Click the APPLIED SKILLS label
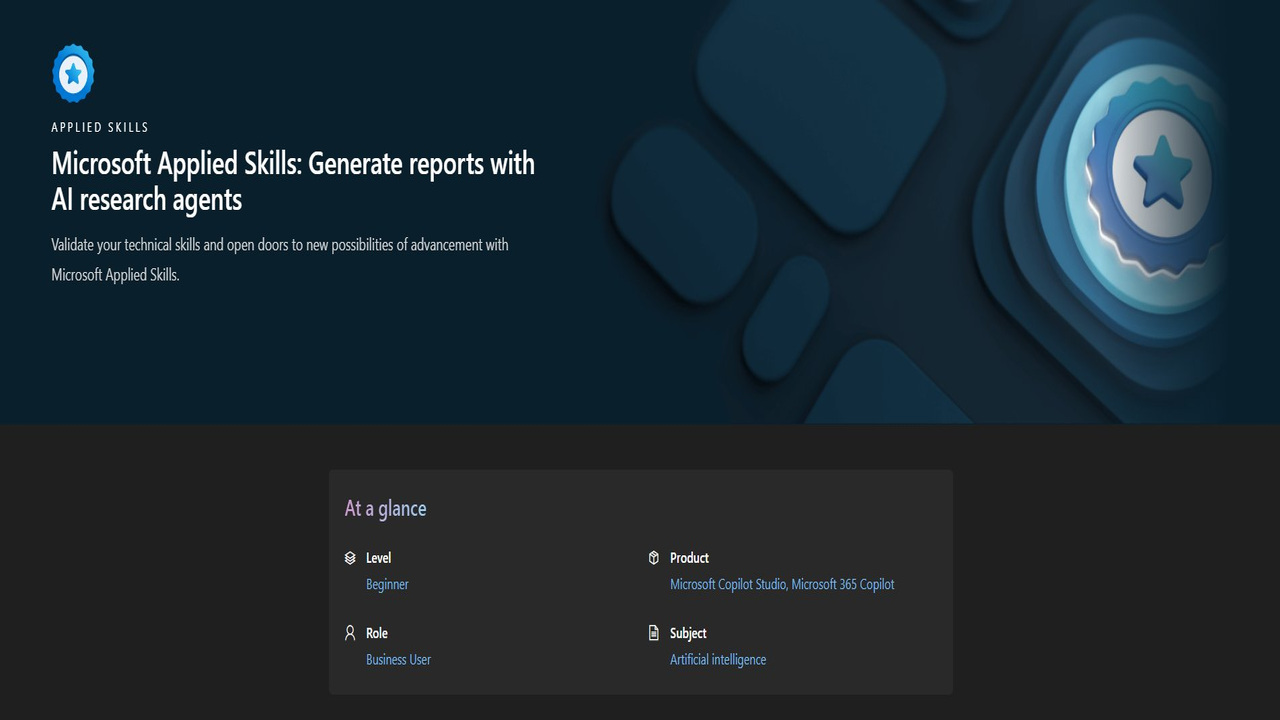This screenshot has width=1280, height=720. tap(100, 127)
